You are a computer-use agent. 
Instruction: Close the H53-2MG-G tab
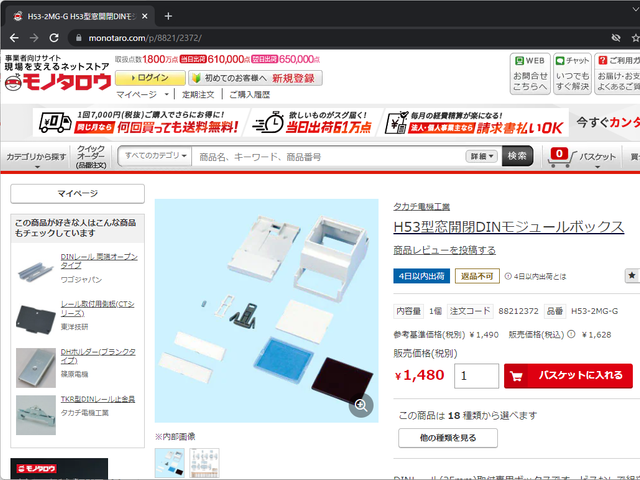[144, 16]
